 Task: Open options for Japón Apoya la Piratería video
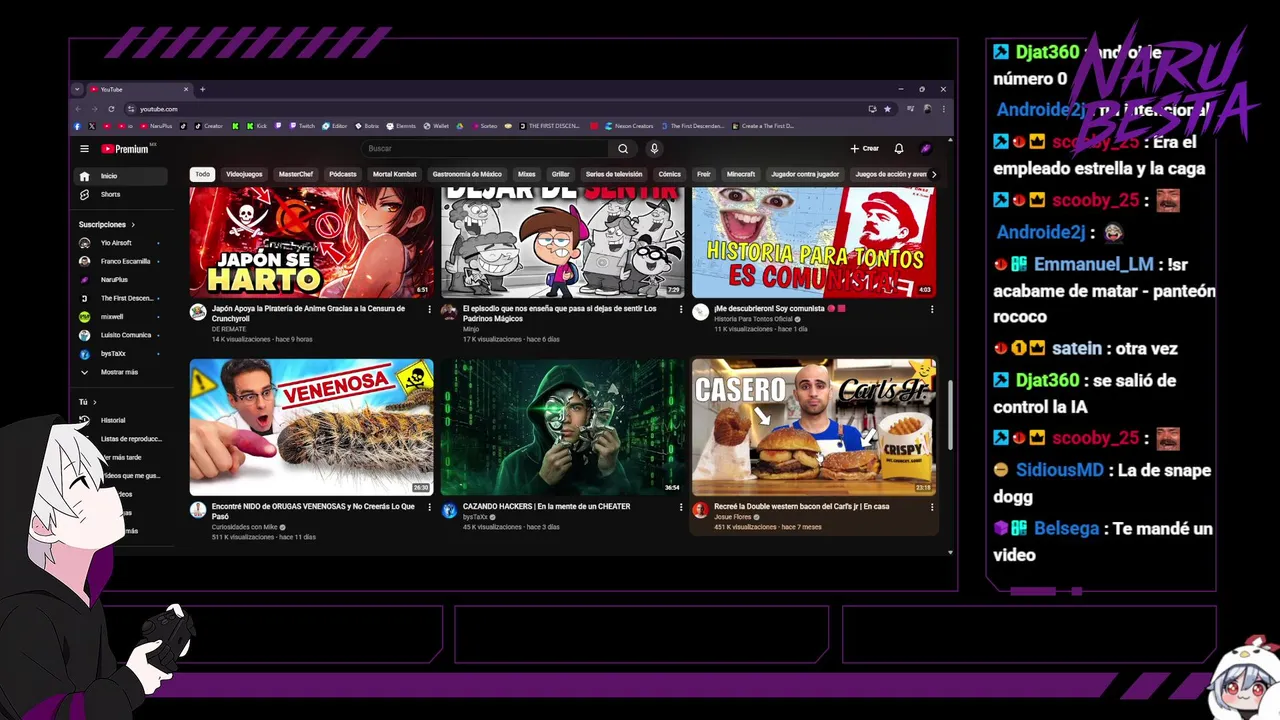430,310
